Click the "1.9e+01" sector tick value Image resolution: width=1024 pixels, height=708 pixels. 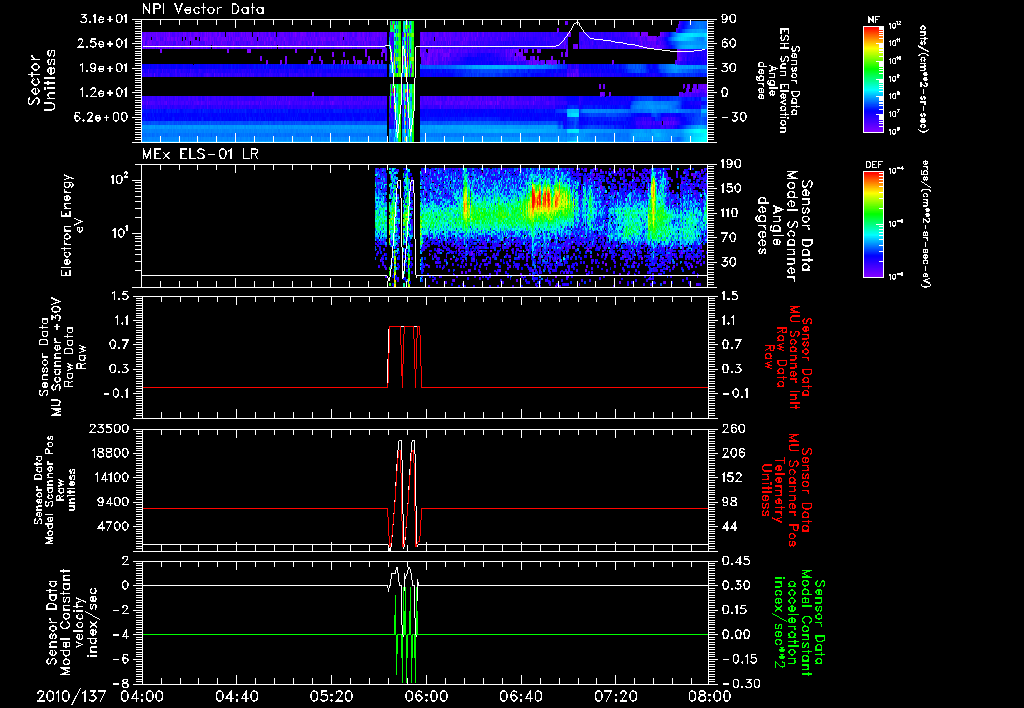(104, 68)
